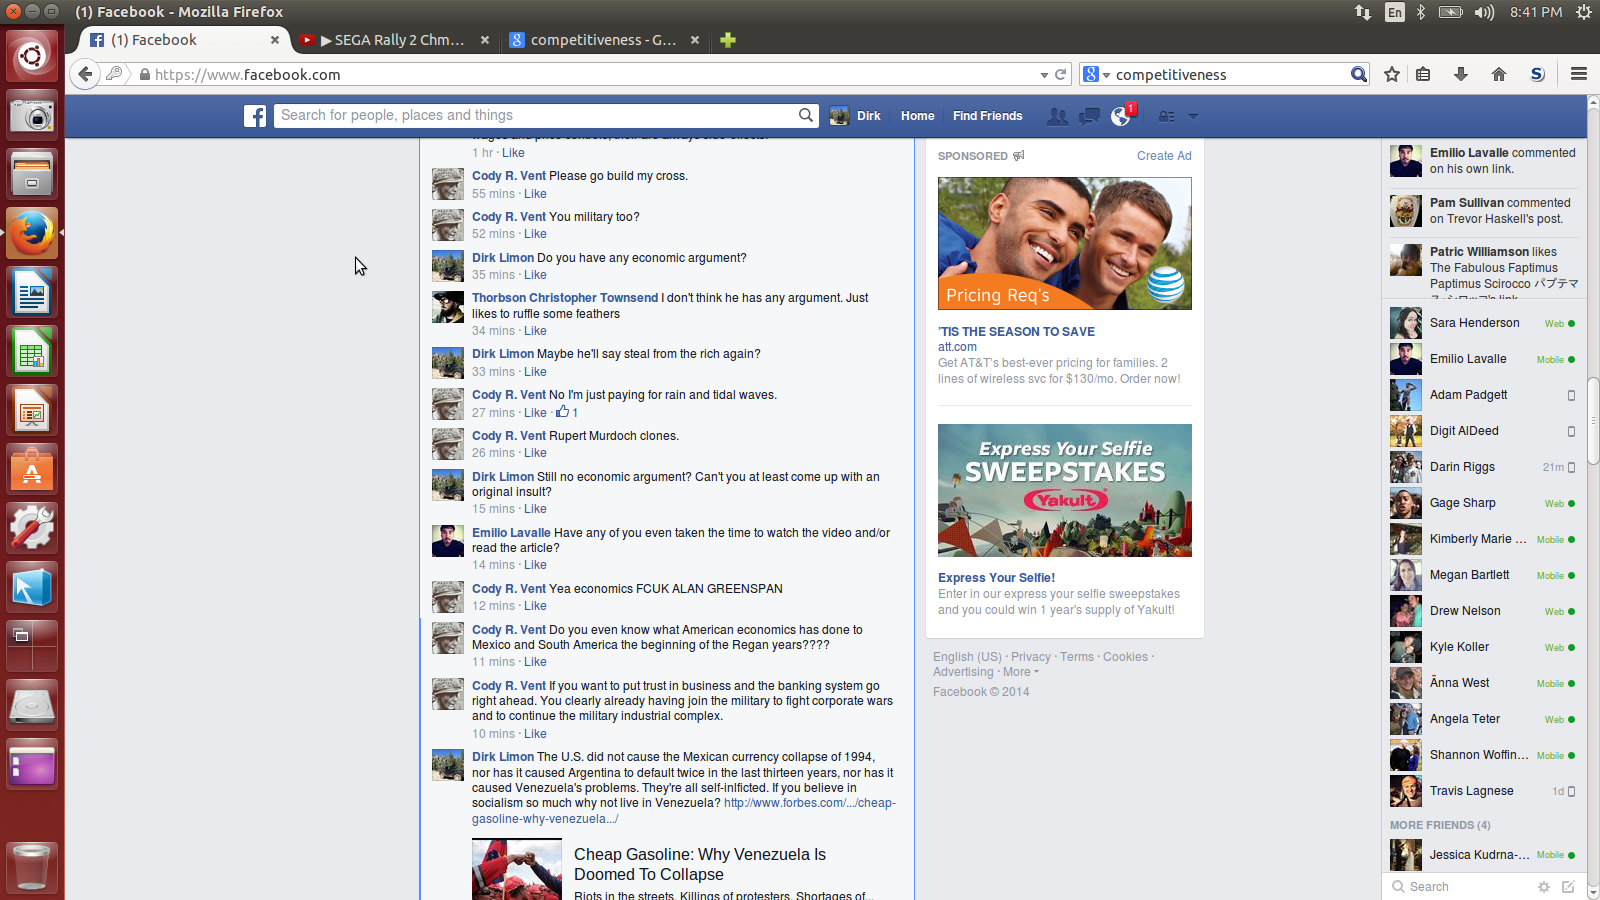Go to Firefox home page icon
The height and width of the screenshot is (900, 1600).
click(x=1498, y=74)
